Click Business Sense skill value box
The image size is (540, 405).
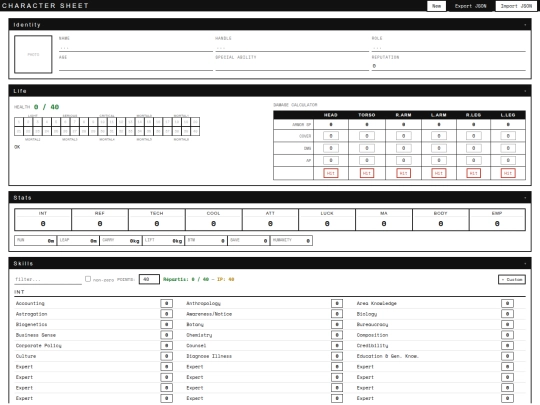[166, 335]
